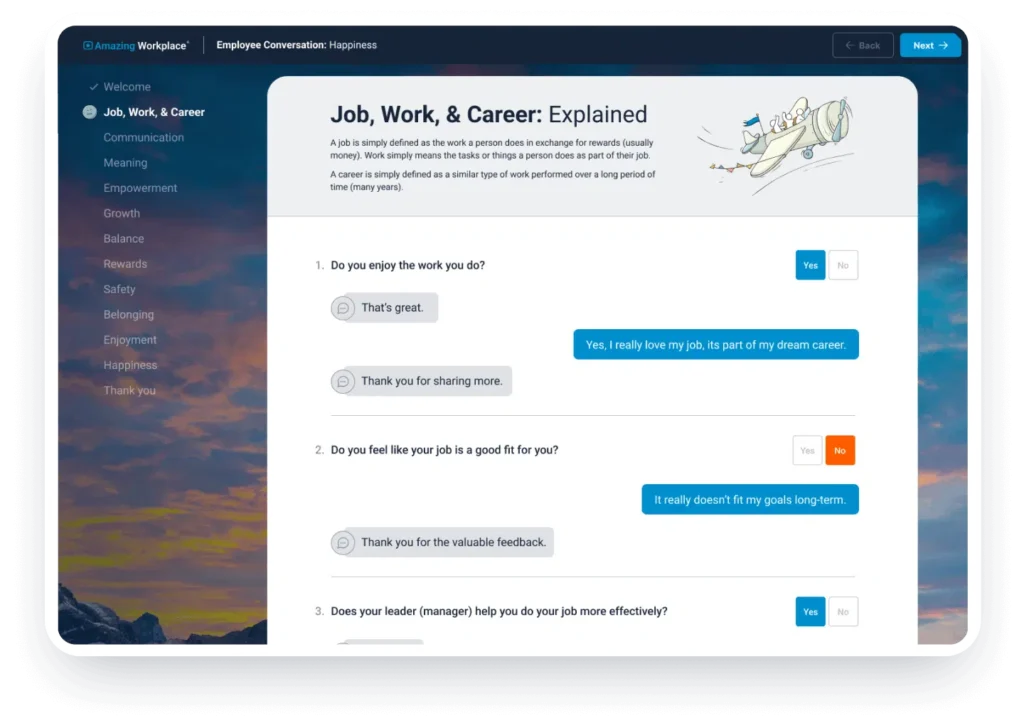Viewport: 1024px width, 723px height.
Task: Click the "I really love my job" response bubble
Action: point(715,345)
